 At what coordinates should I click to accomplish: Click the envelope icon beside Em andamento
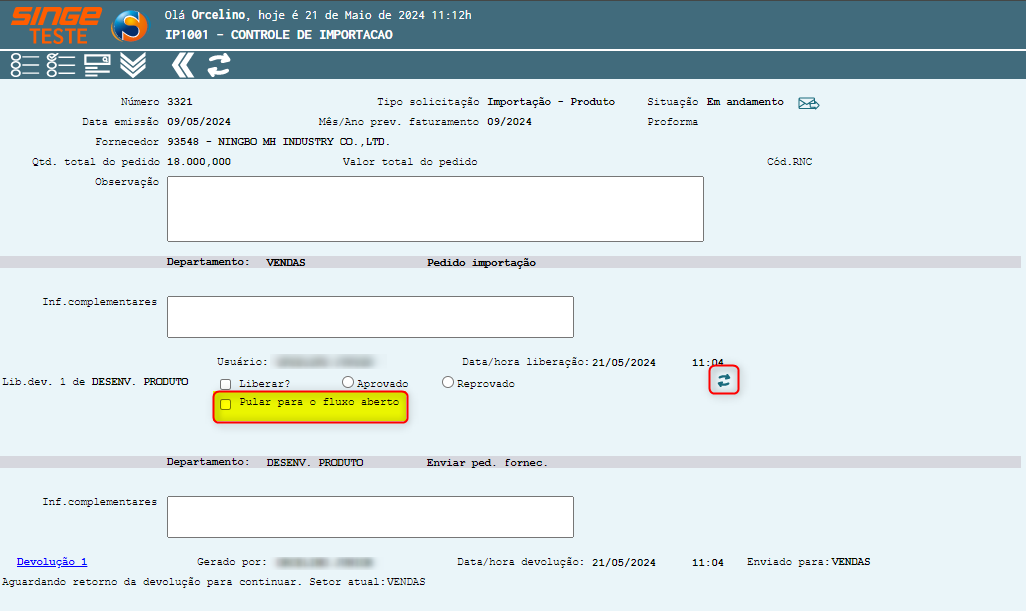[808, 103]
